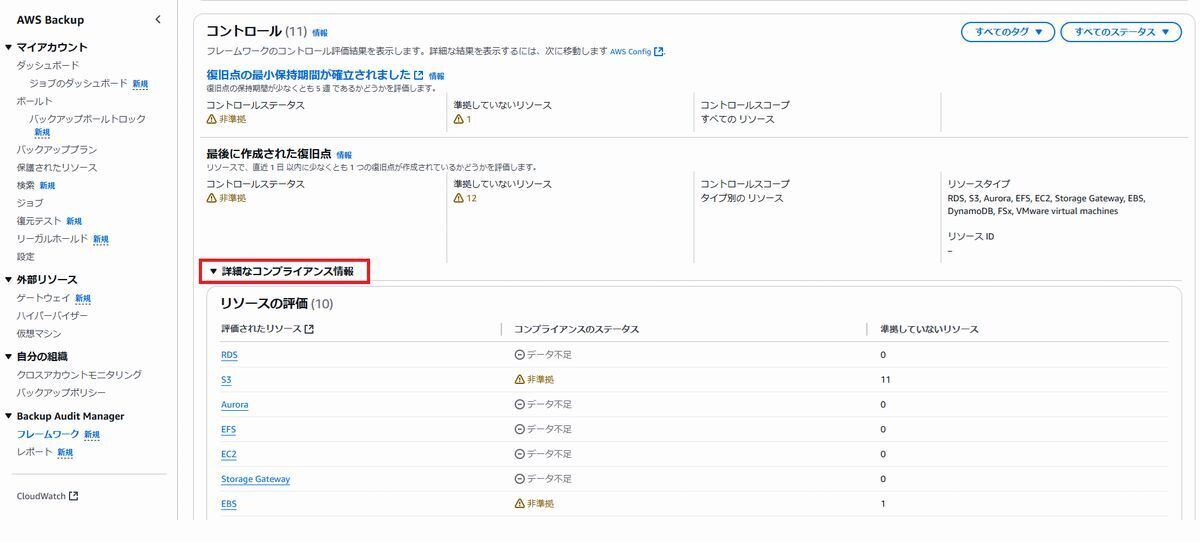Open 検索 in the sidebar
Image resolution: width=1200 pixels, height=542 pixels.
click(26, 185)
